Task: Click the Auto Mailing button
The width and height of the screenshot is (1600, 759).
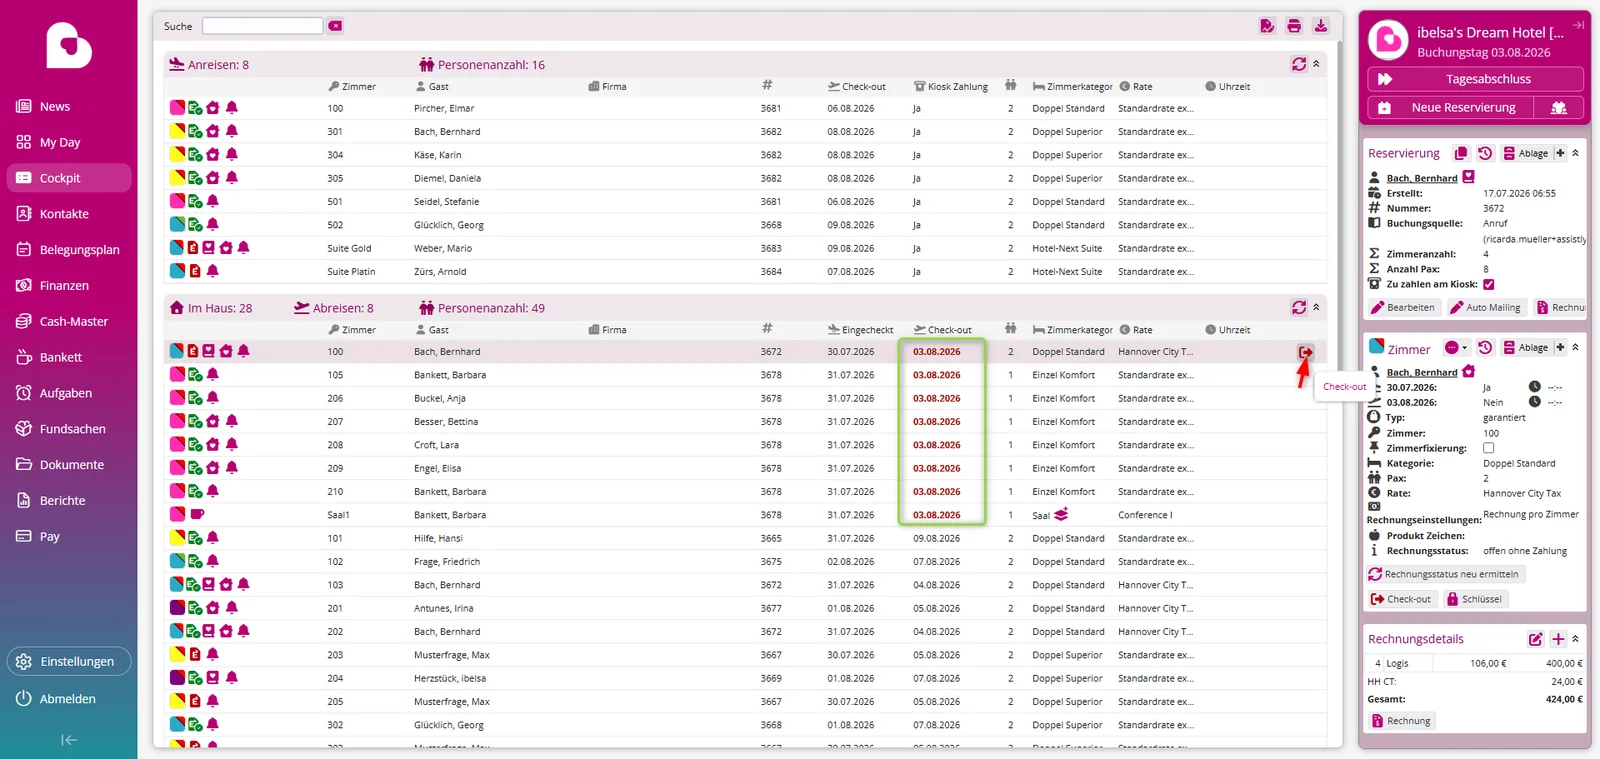Action: point(1486,308)
